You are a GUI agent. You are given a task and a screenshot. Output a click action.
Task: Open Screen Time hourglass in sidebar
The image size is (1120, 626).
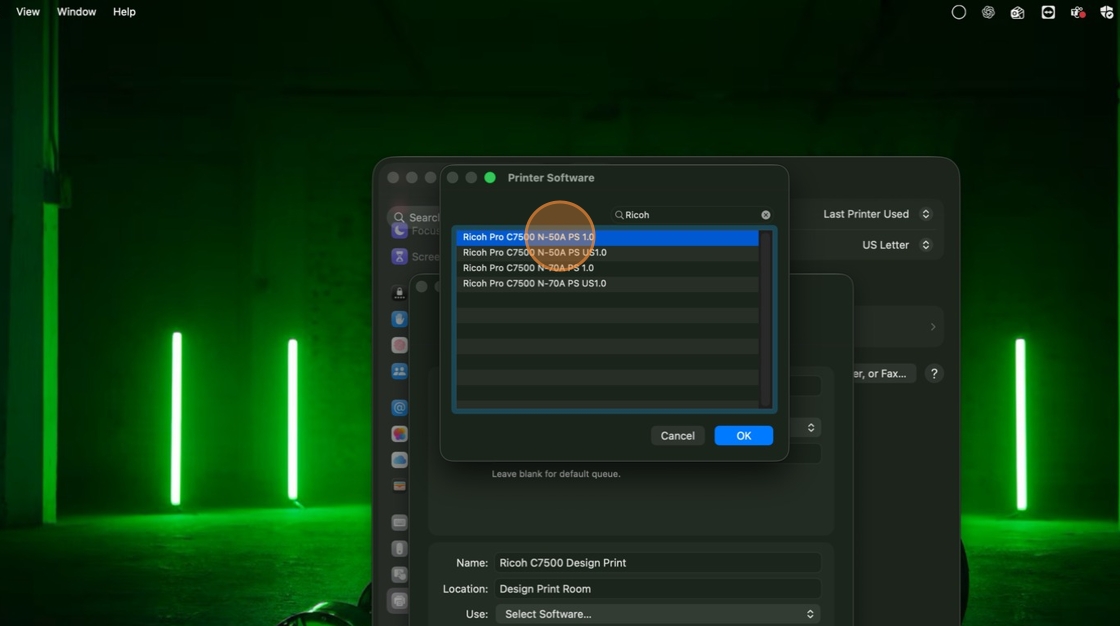coord(400,257)
